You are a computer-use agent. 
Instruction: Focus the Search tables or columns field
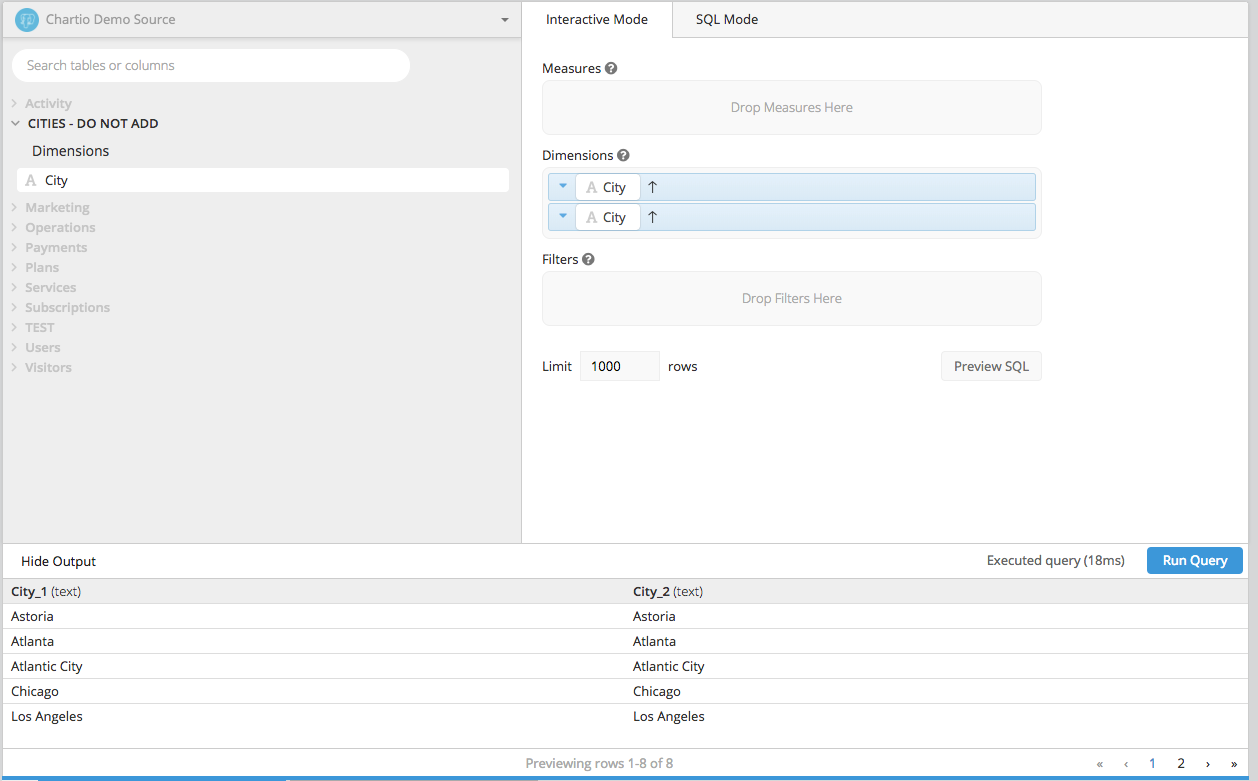tap(211, 66)
